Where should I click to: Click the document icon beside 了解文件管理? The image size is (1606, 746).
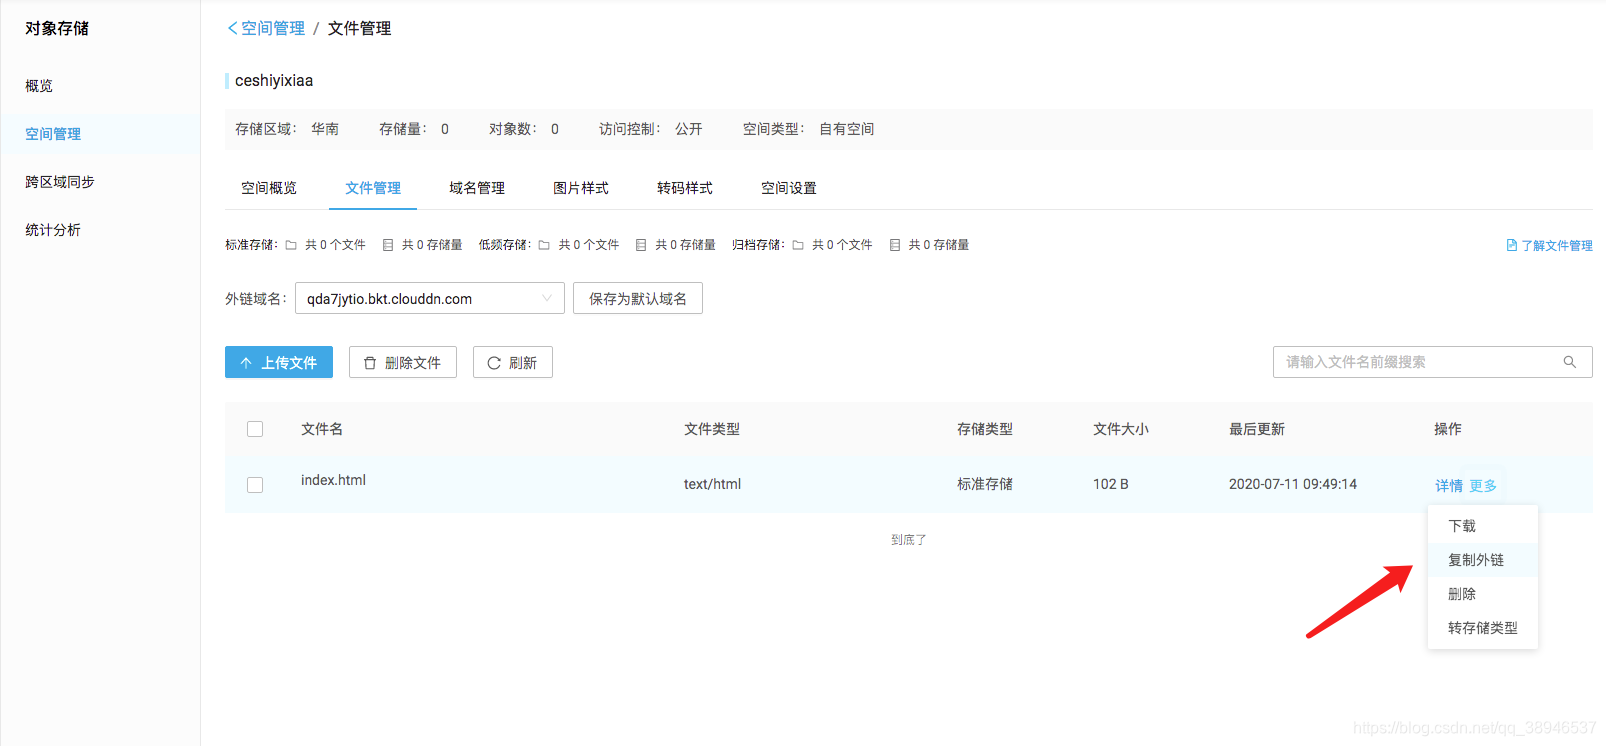(1512, 245)
